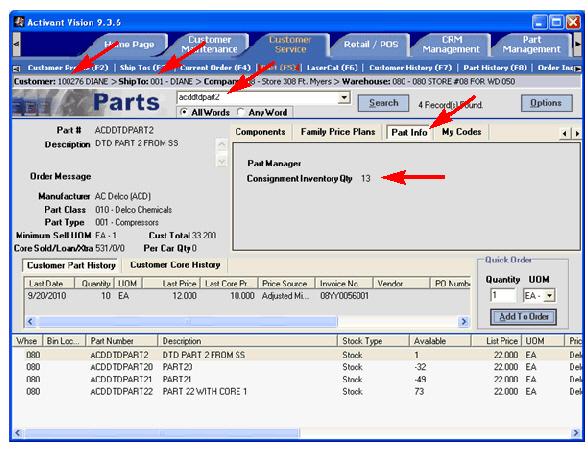Open Customer History (F7)

[x=411, y=68]
